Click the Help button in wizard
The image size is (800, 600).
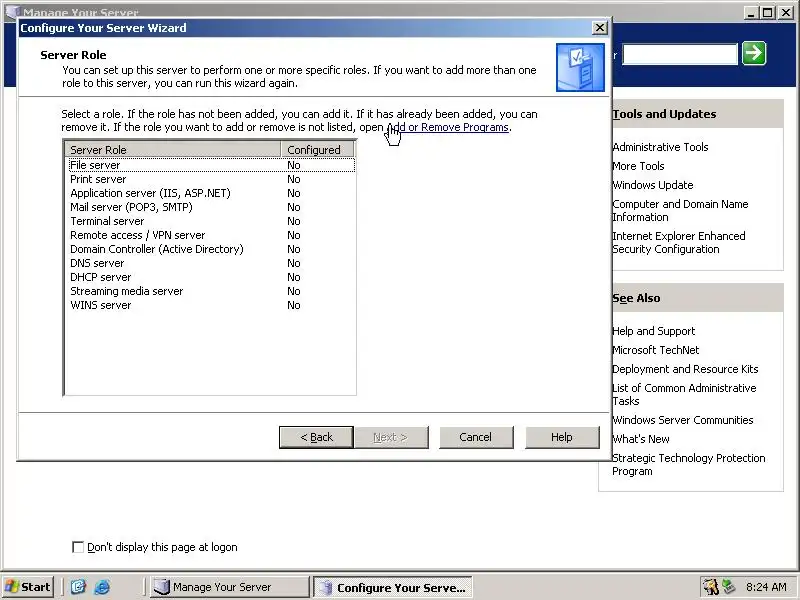point(562,437)
